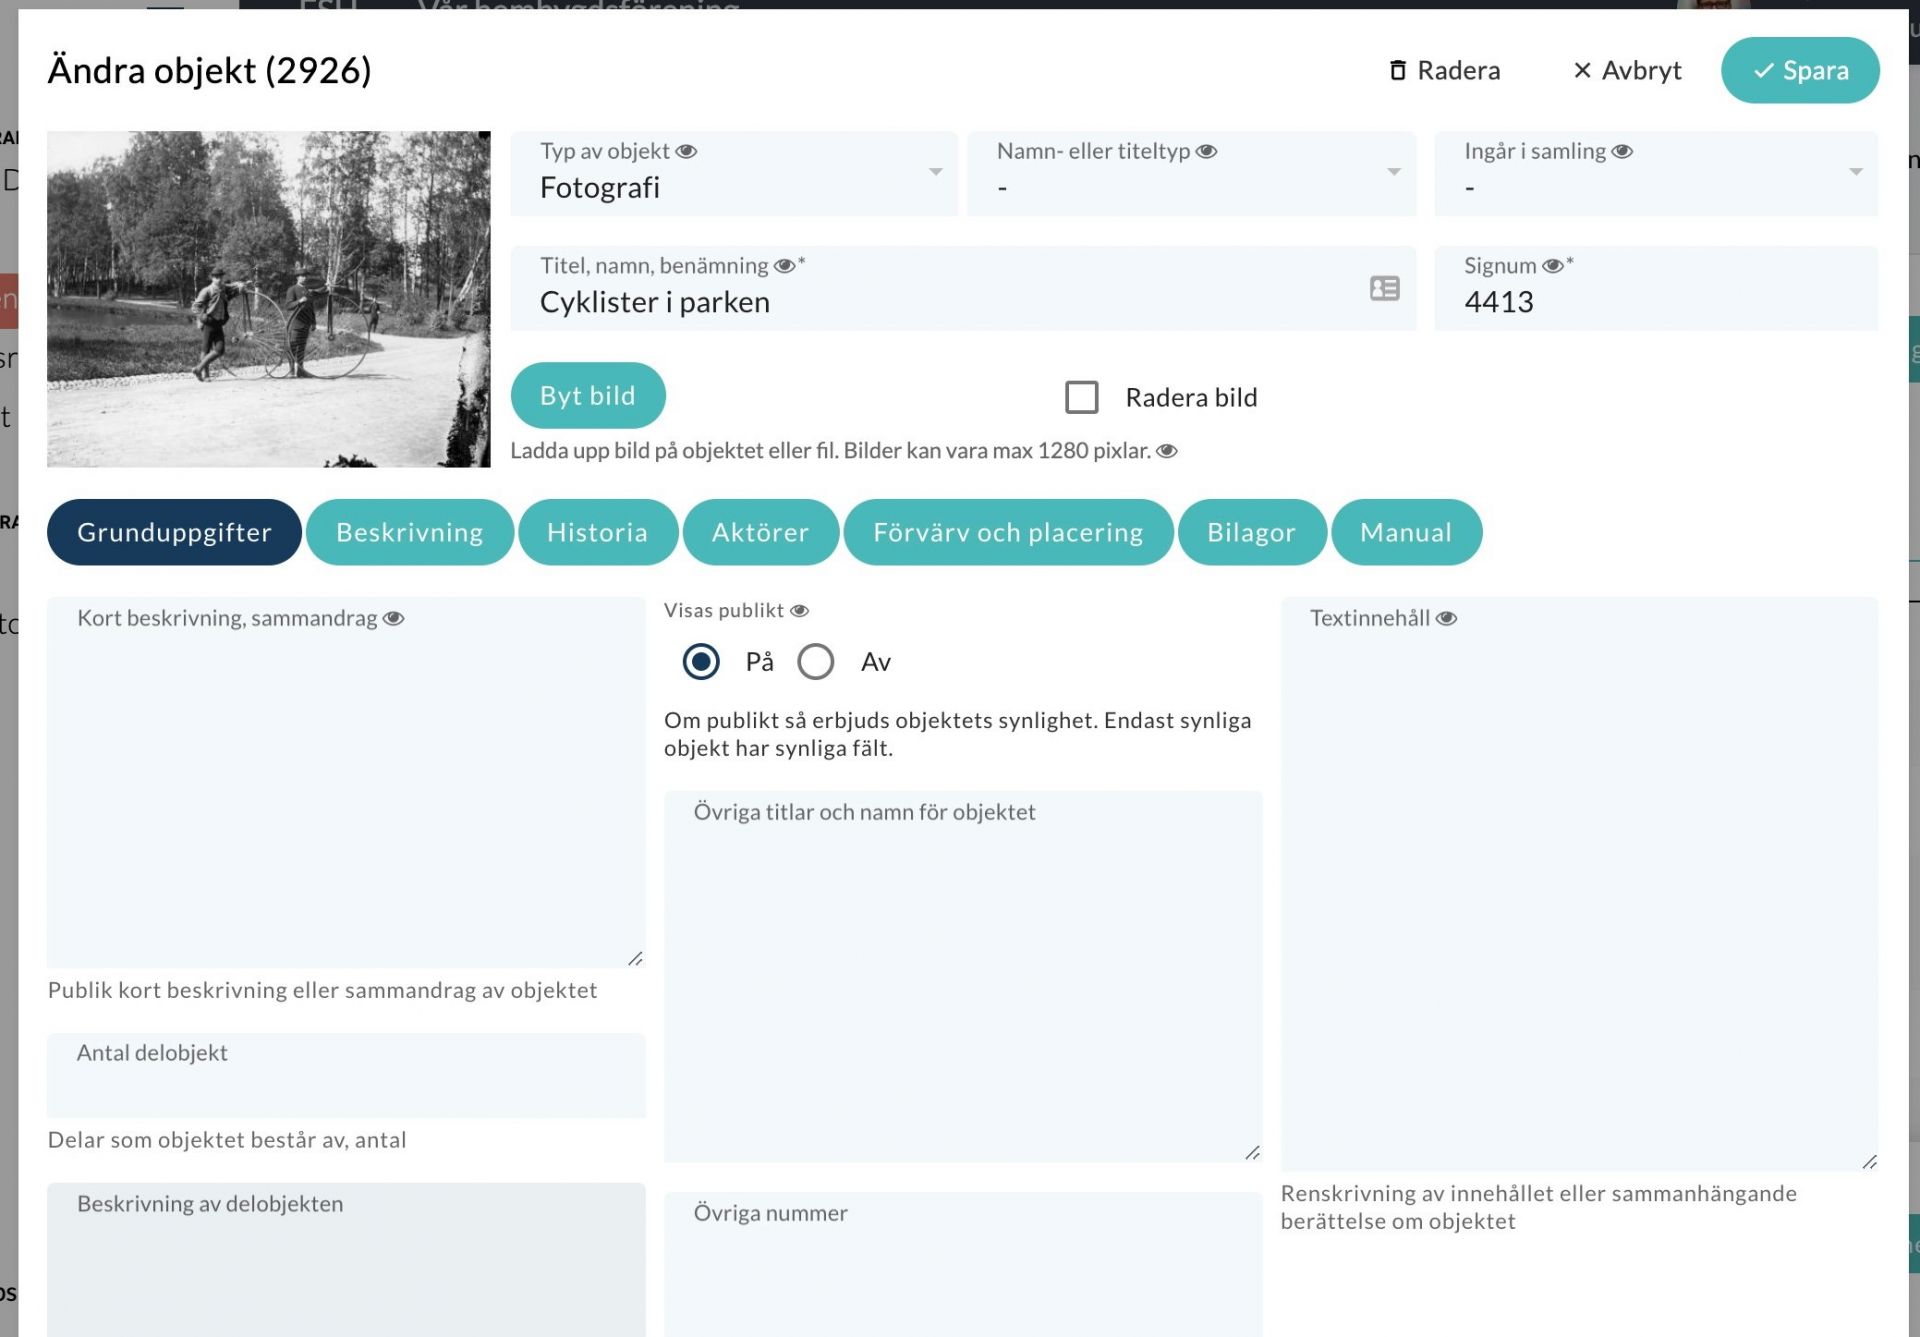Click the cyclists photograph thumbnail
Viewport: 1920px width, 1337px height.
268,299
